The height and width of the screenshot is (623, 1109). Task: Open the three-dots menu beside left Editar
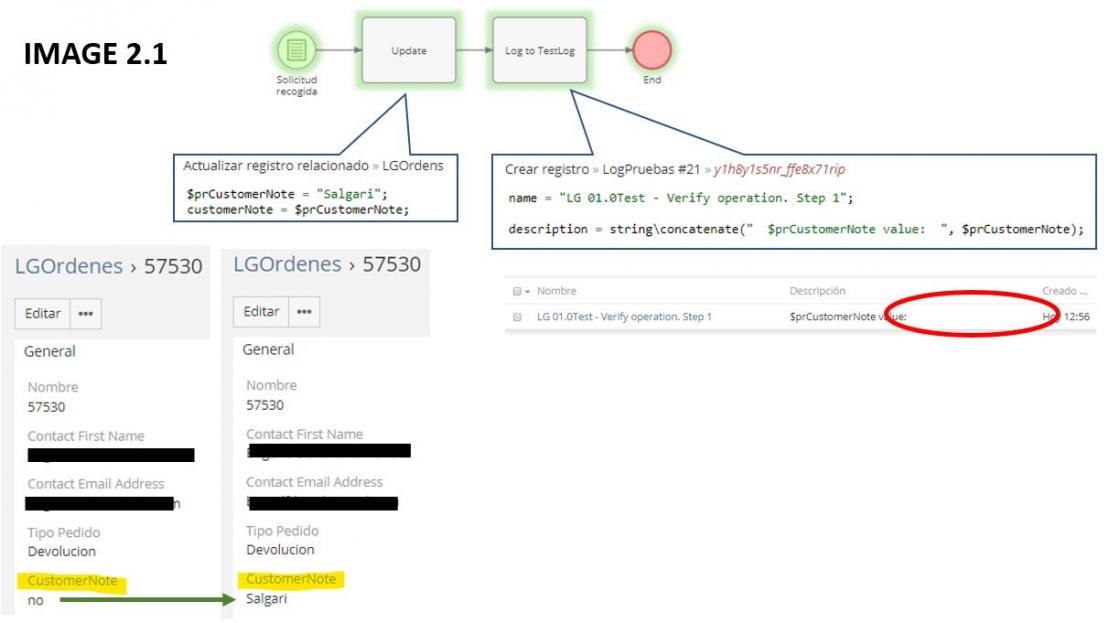tap(86, 313)
